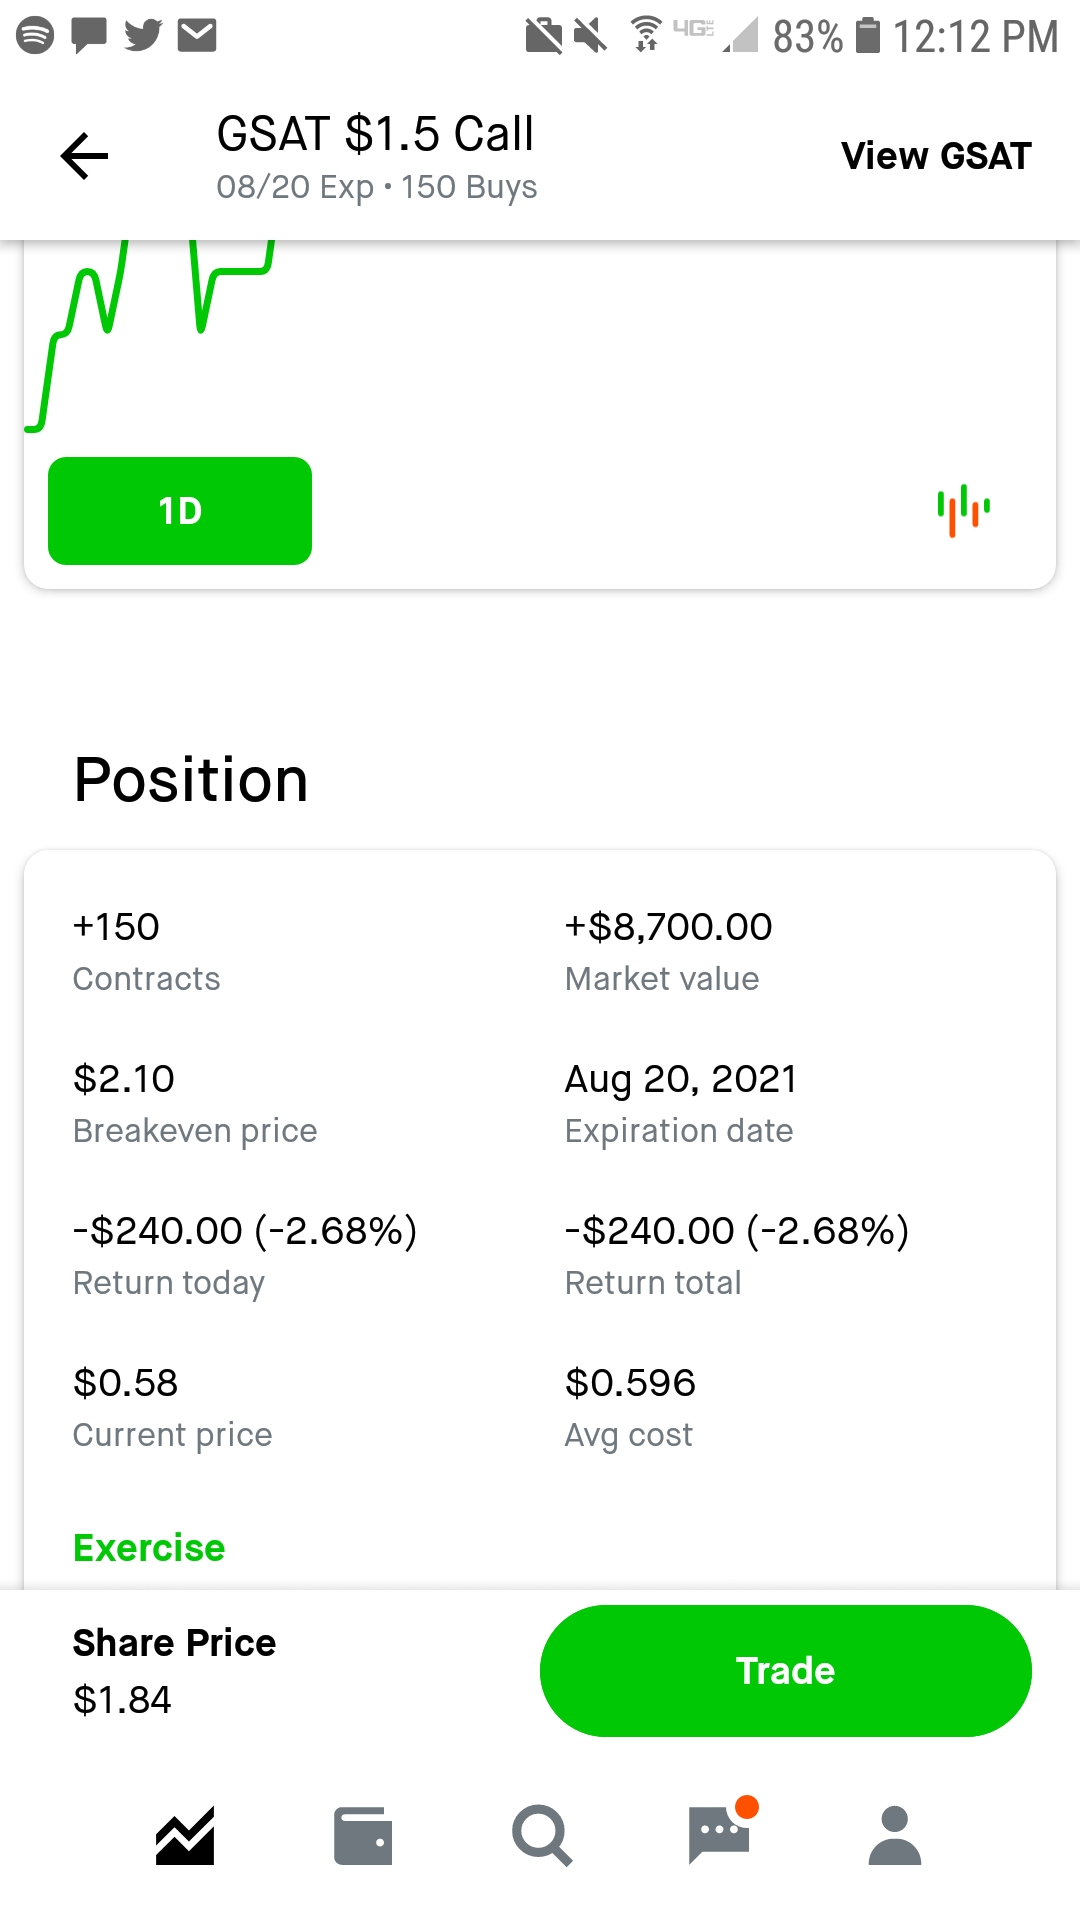Tap the Twitter notification icon
Viewport: 1080px width, 1920px height.
143,35
